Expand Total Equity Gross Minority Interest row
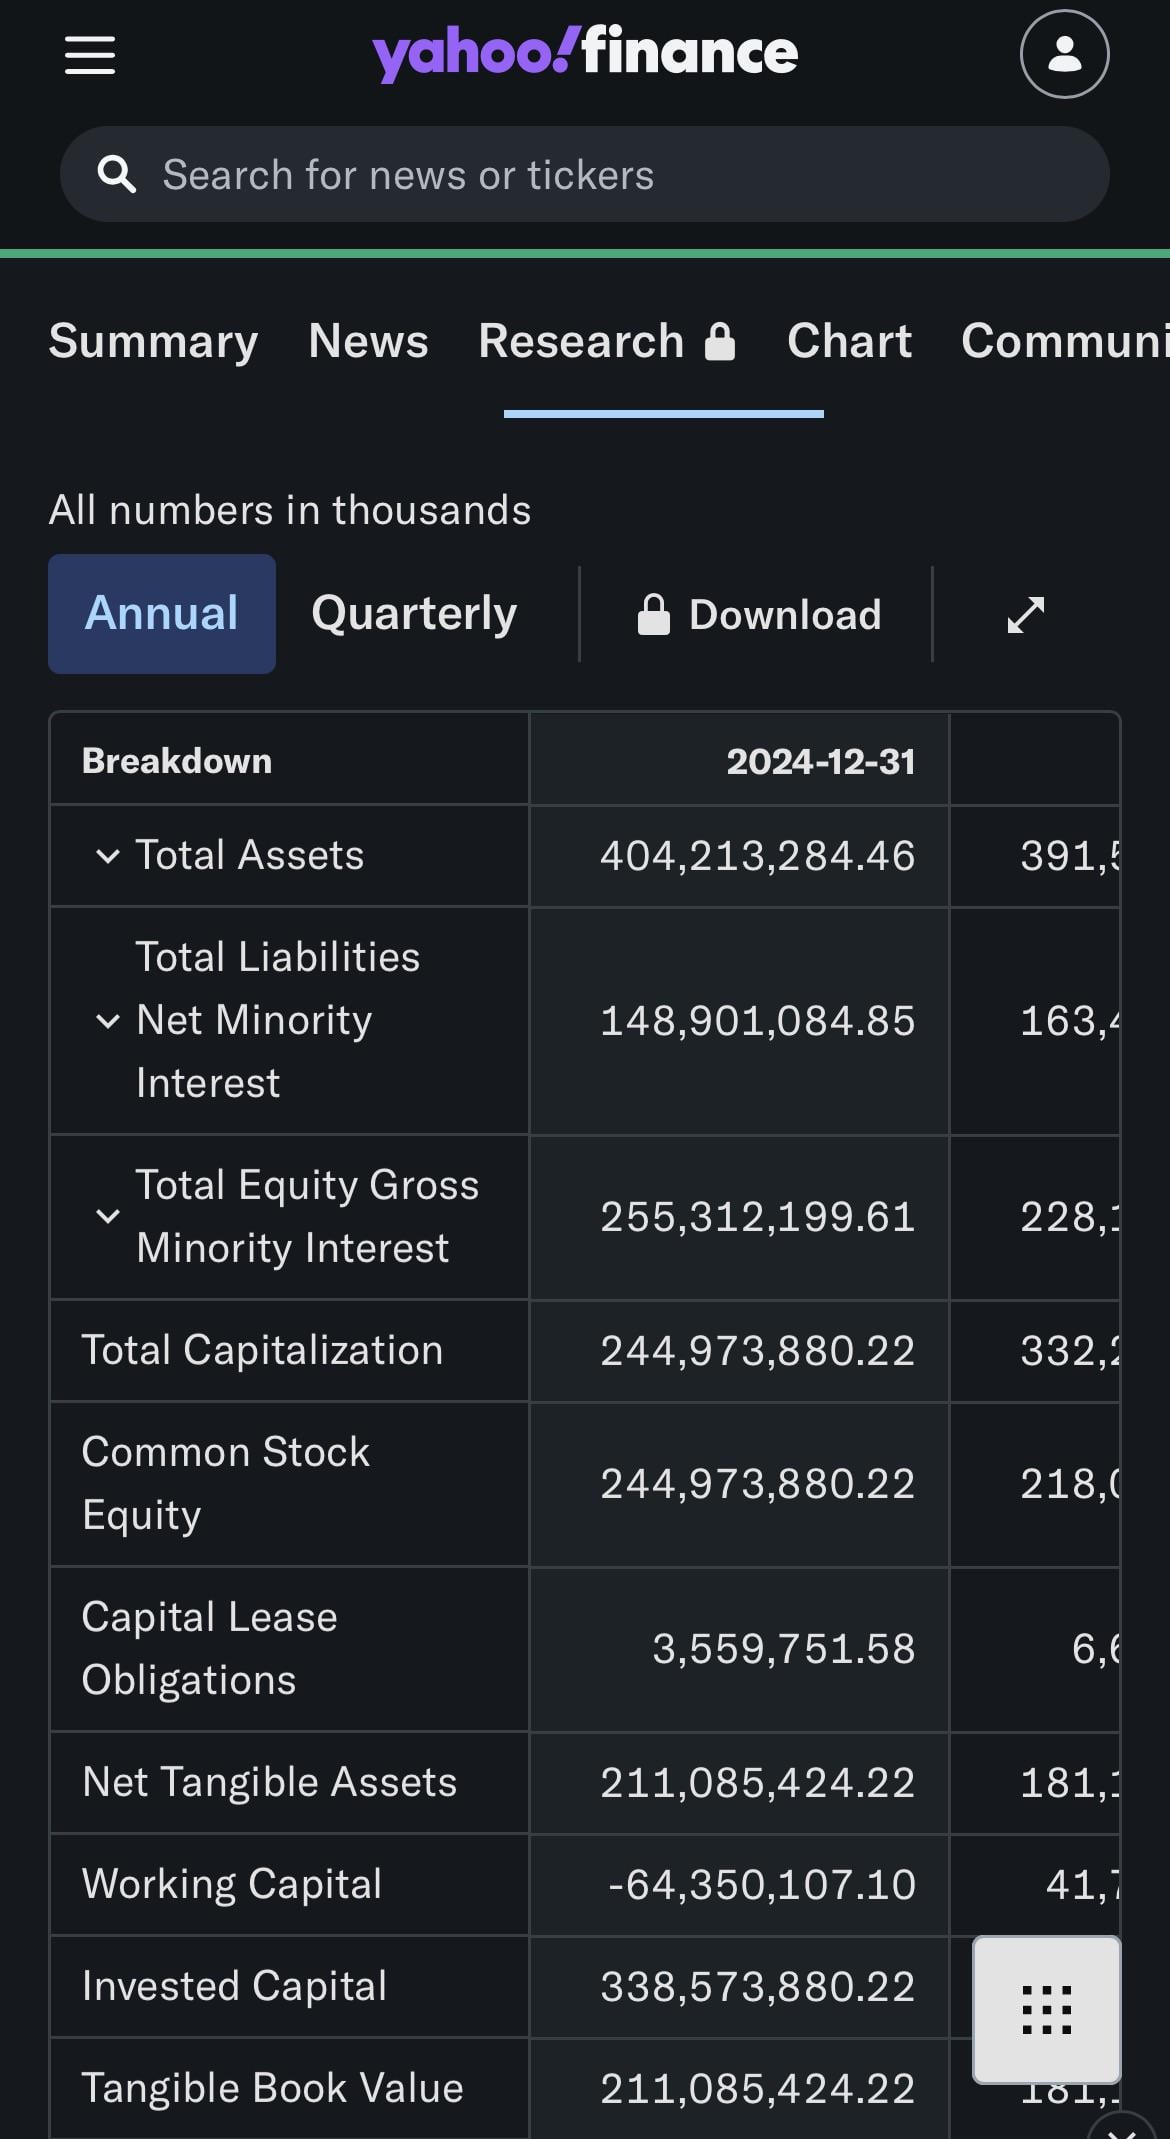This screenshot has width=1170, height=2139. [107, 1216]
